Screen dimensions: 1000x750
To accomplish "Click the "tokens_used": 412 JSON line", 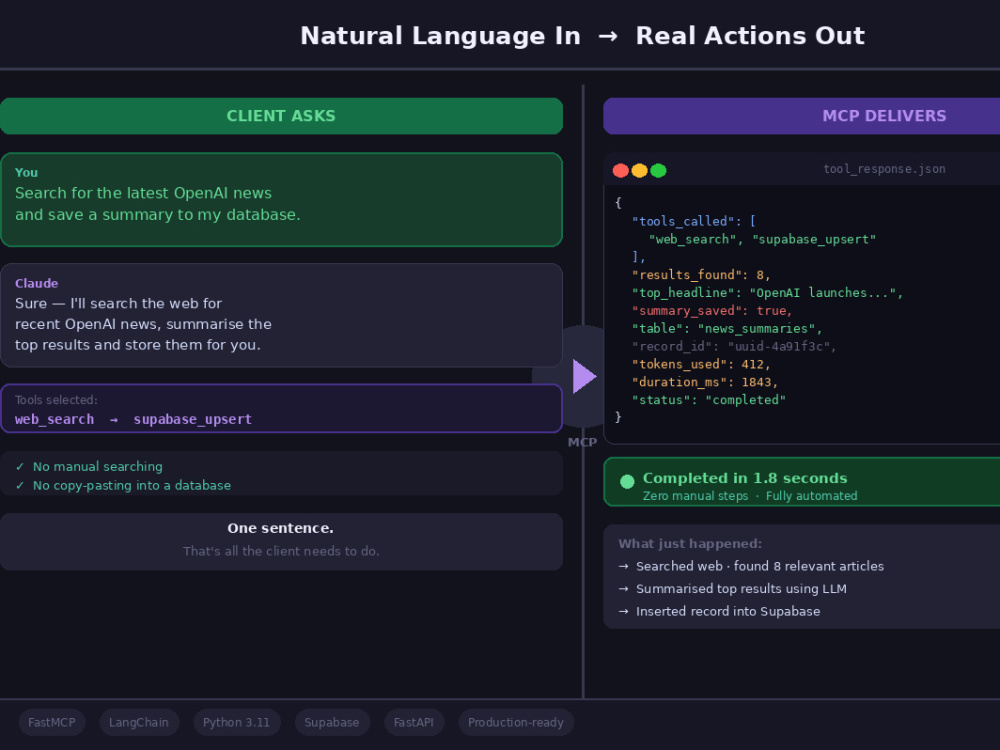I will [x=701, y=364].
